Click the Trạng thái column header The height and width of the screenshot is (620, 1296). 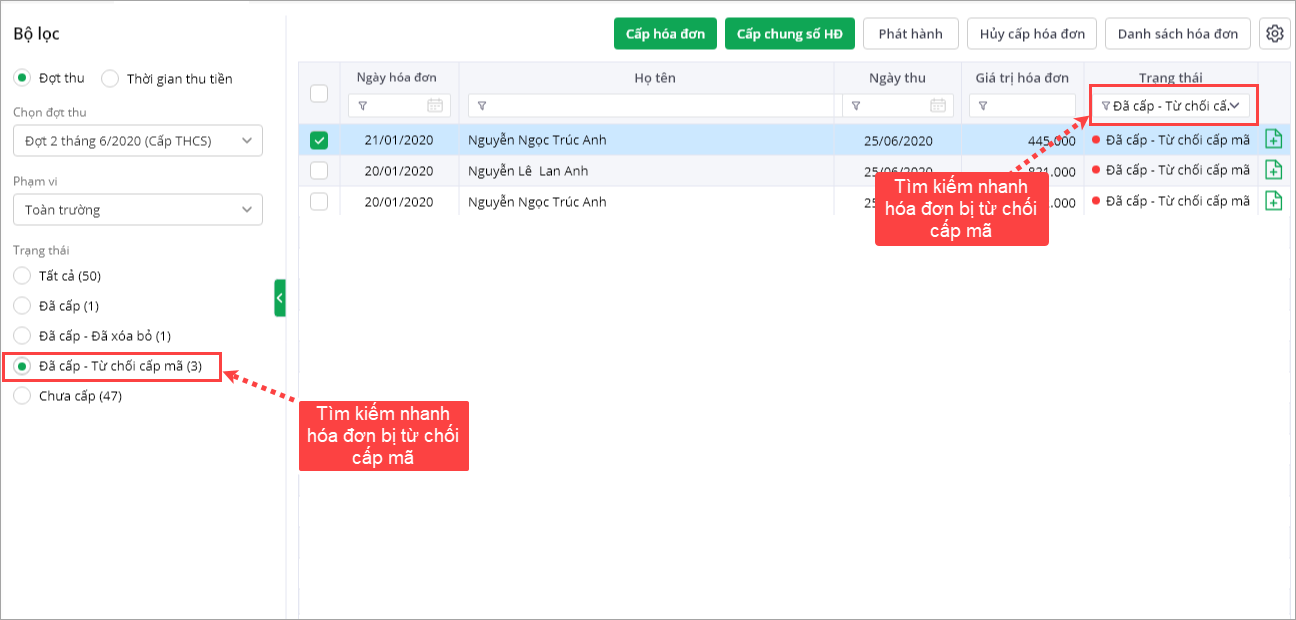tap(1170, 78)
